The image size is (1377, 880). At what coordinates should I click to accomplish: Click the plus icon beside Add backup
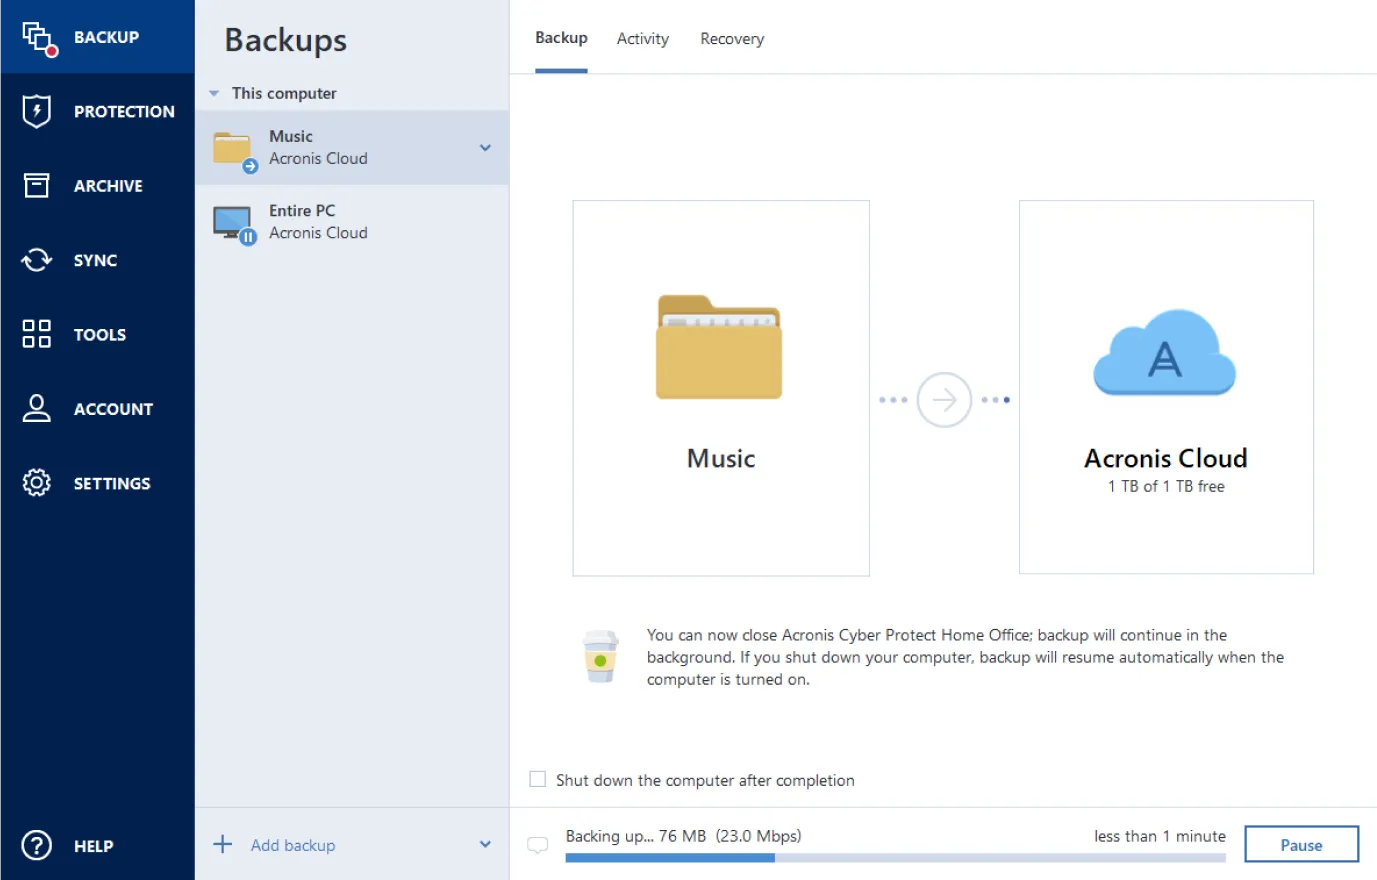[x=223, y=845]
